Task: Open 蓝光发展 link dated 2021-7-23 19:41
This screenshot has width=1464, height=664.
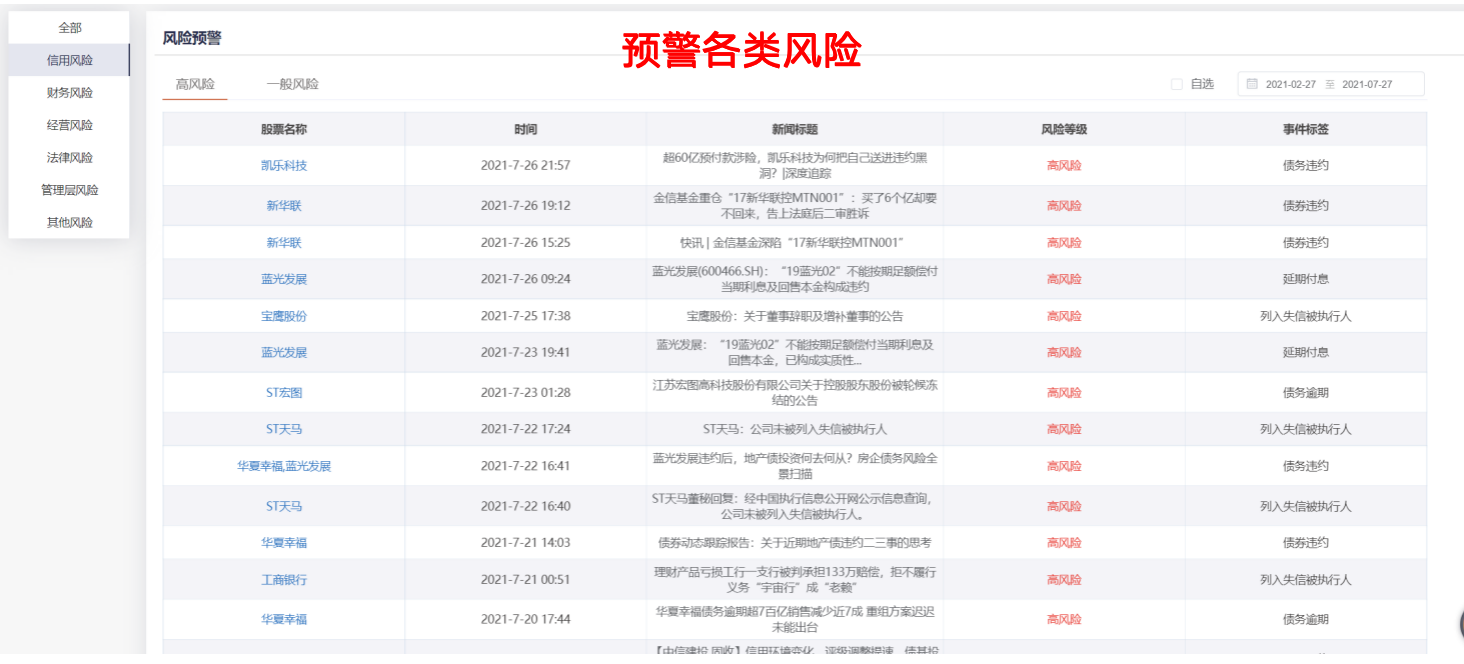Action: [284, 353]
